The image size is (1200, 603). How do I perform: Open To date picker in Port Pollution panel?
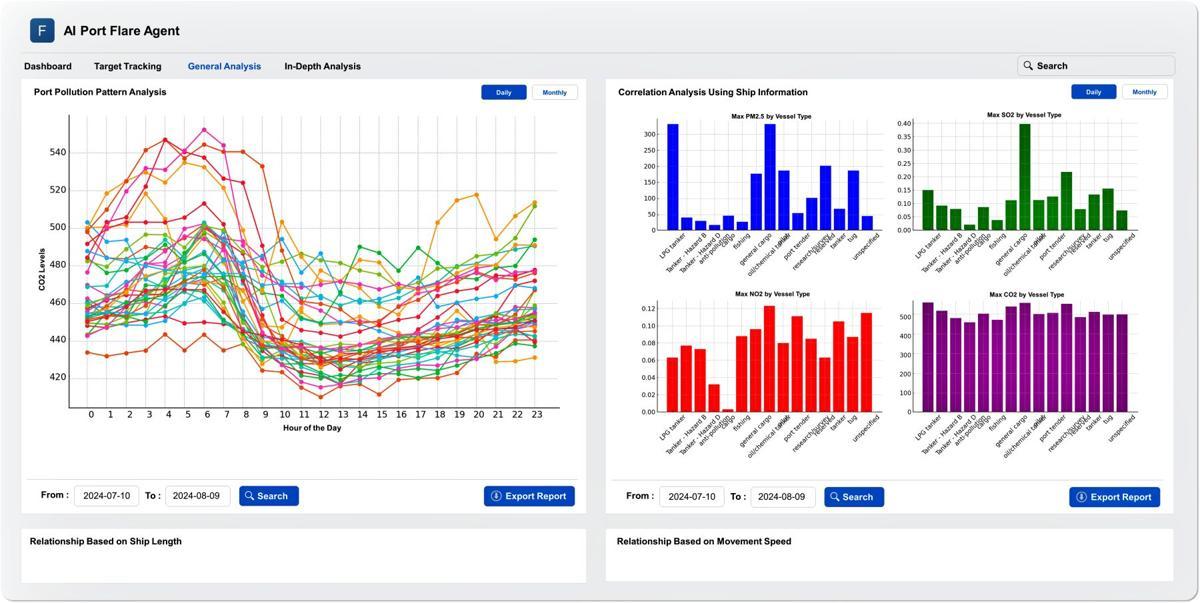click(x=197, y=496)
